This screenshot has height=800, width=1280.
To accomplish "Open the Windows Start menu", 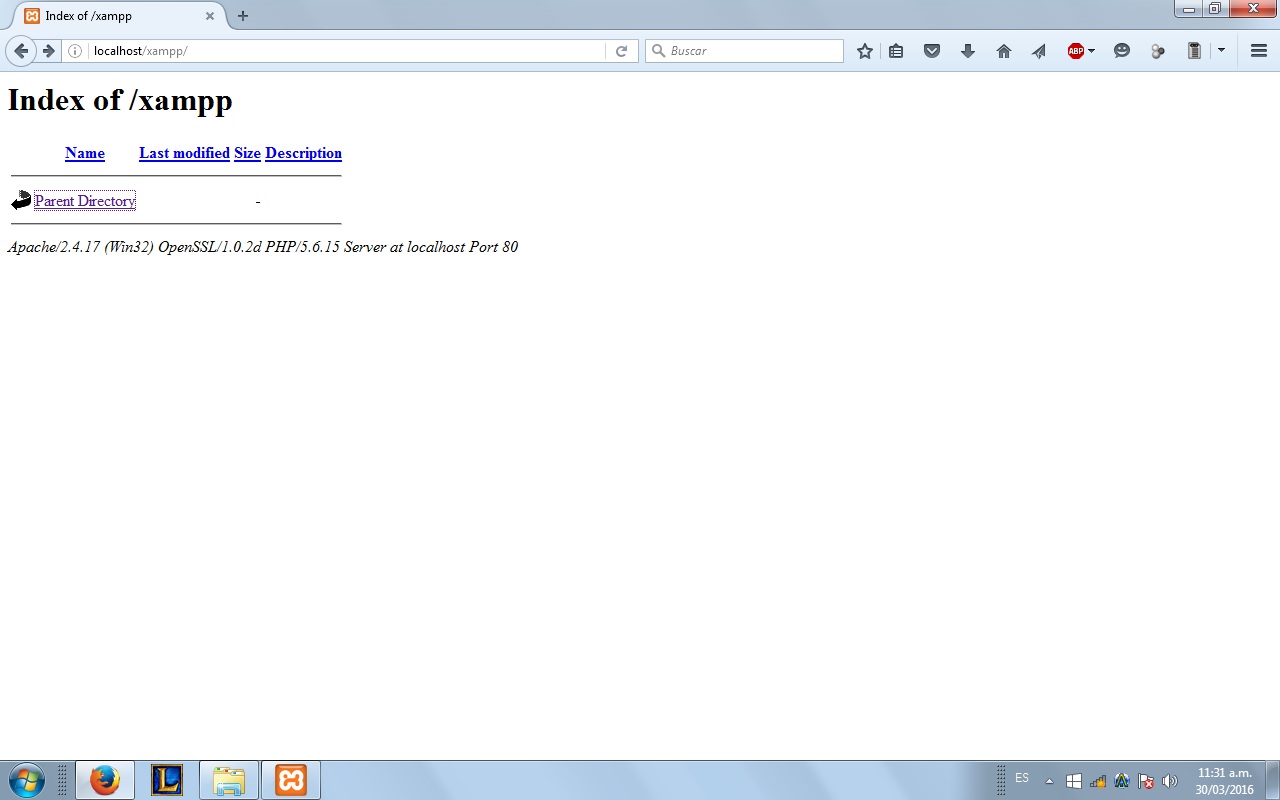I will tap(26, 780).
